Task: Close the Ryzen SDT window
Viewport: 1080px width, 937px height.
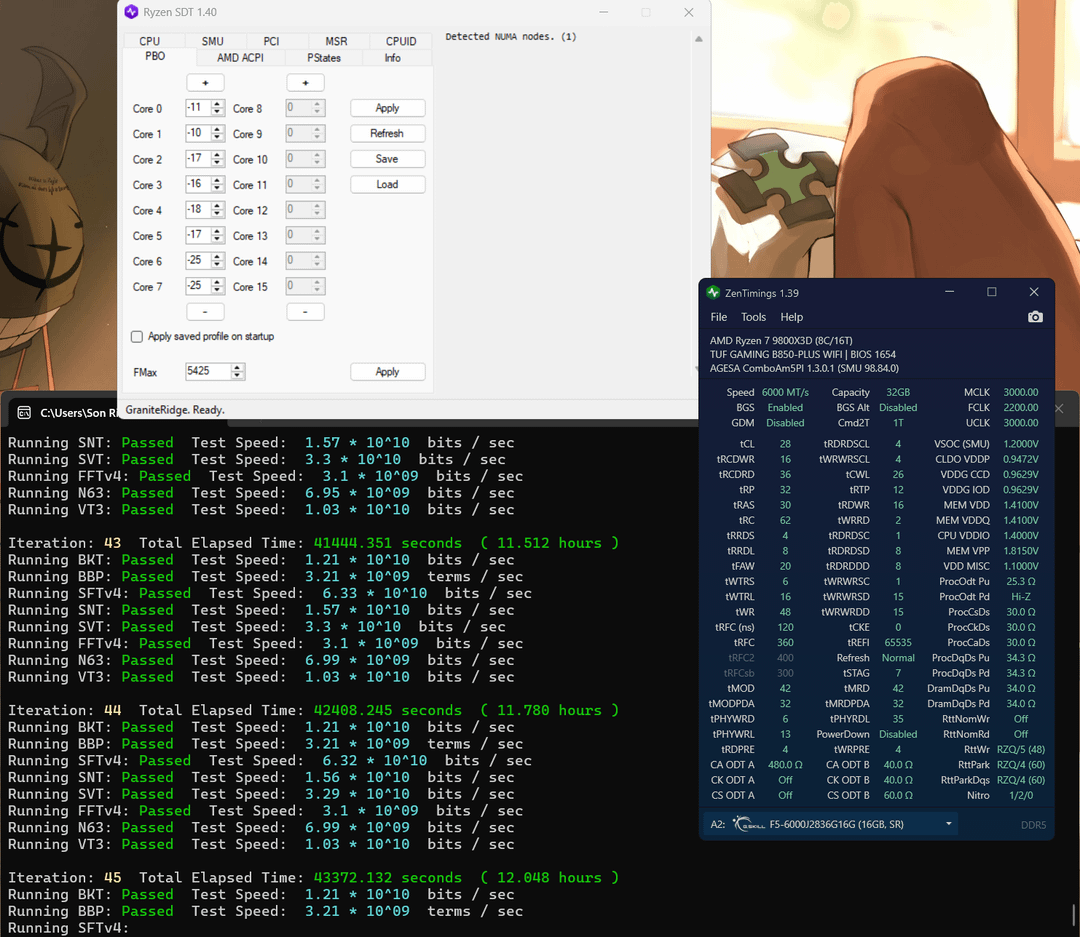Action: click(688, 12)
